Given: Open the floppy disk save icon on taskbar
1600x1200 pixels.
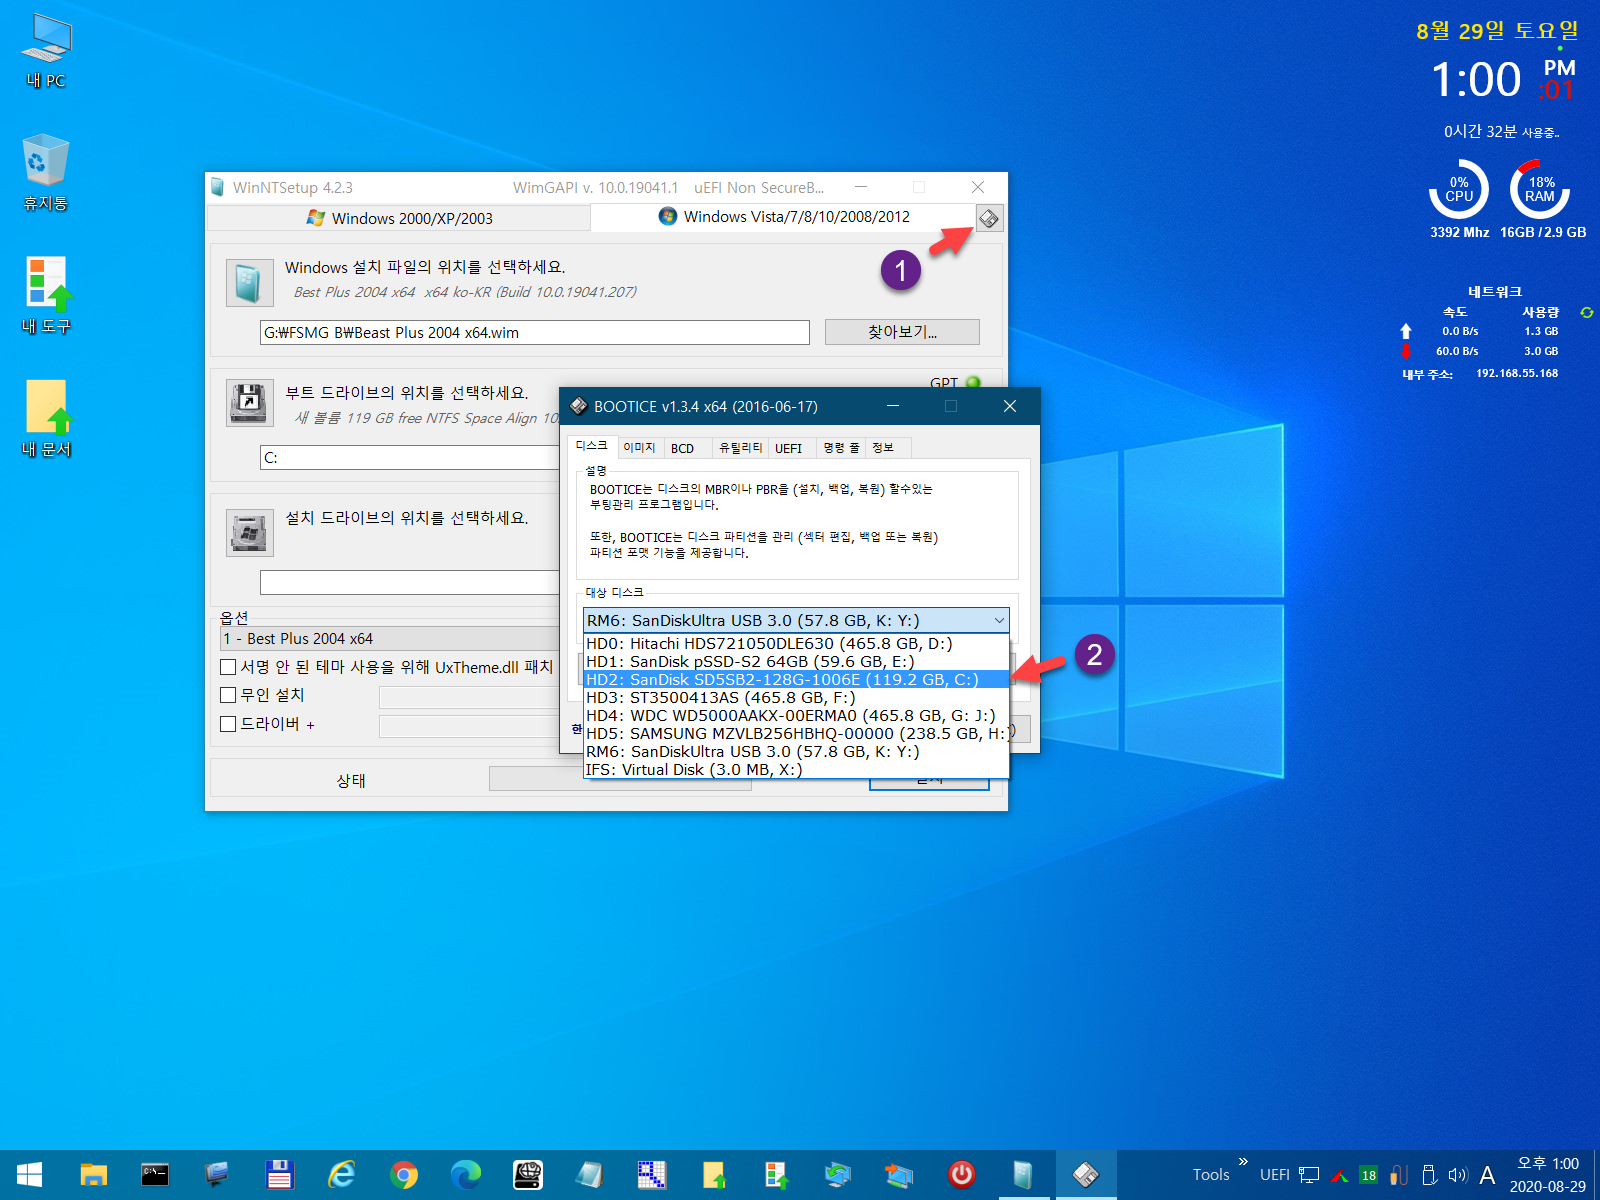Looking at the screenshot, I should pyautogui.click(x=279, y=1174).
